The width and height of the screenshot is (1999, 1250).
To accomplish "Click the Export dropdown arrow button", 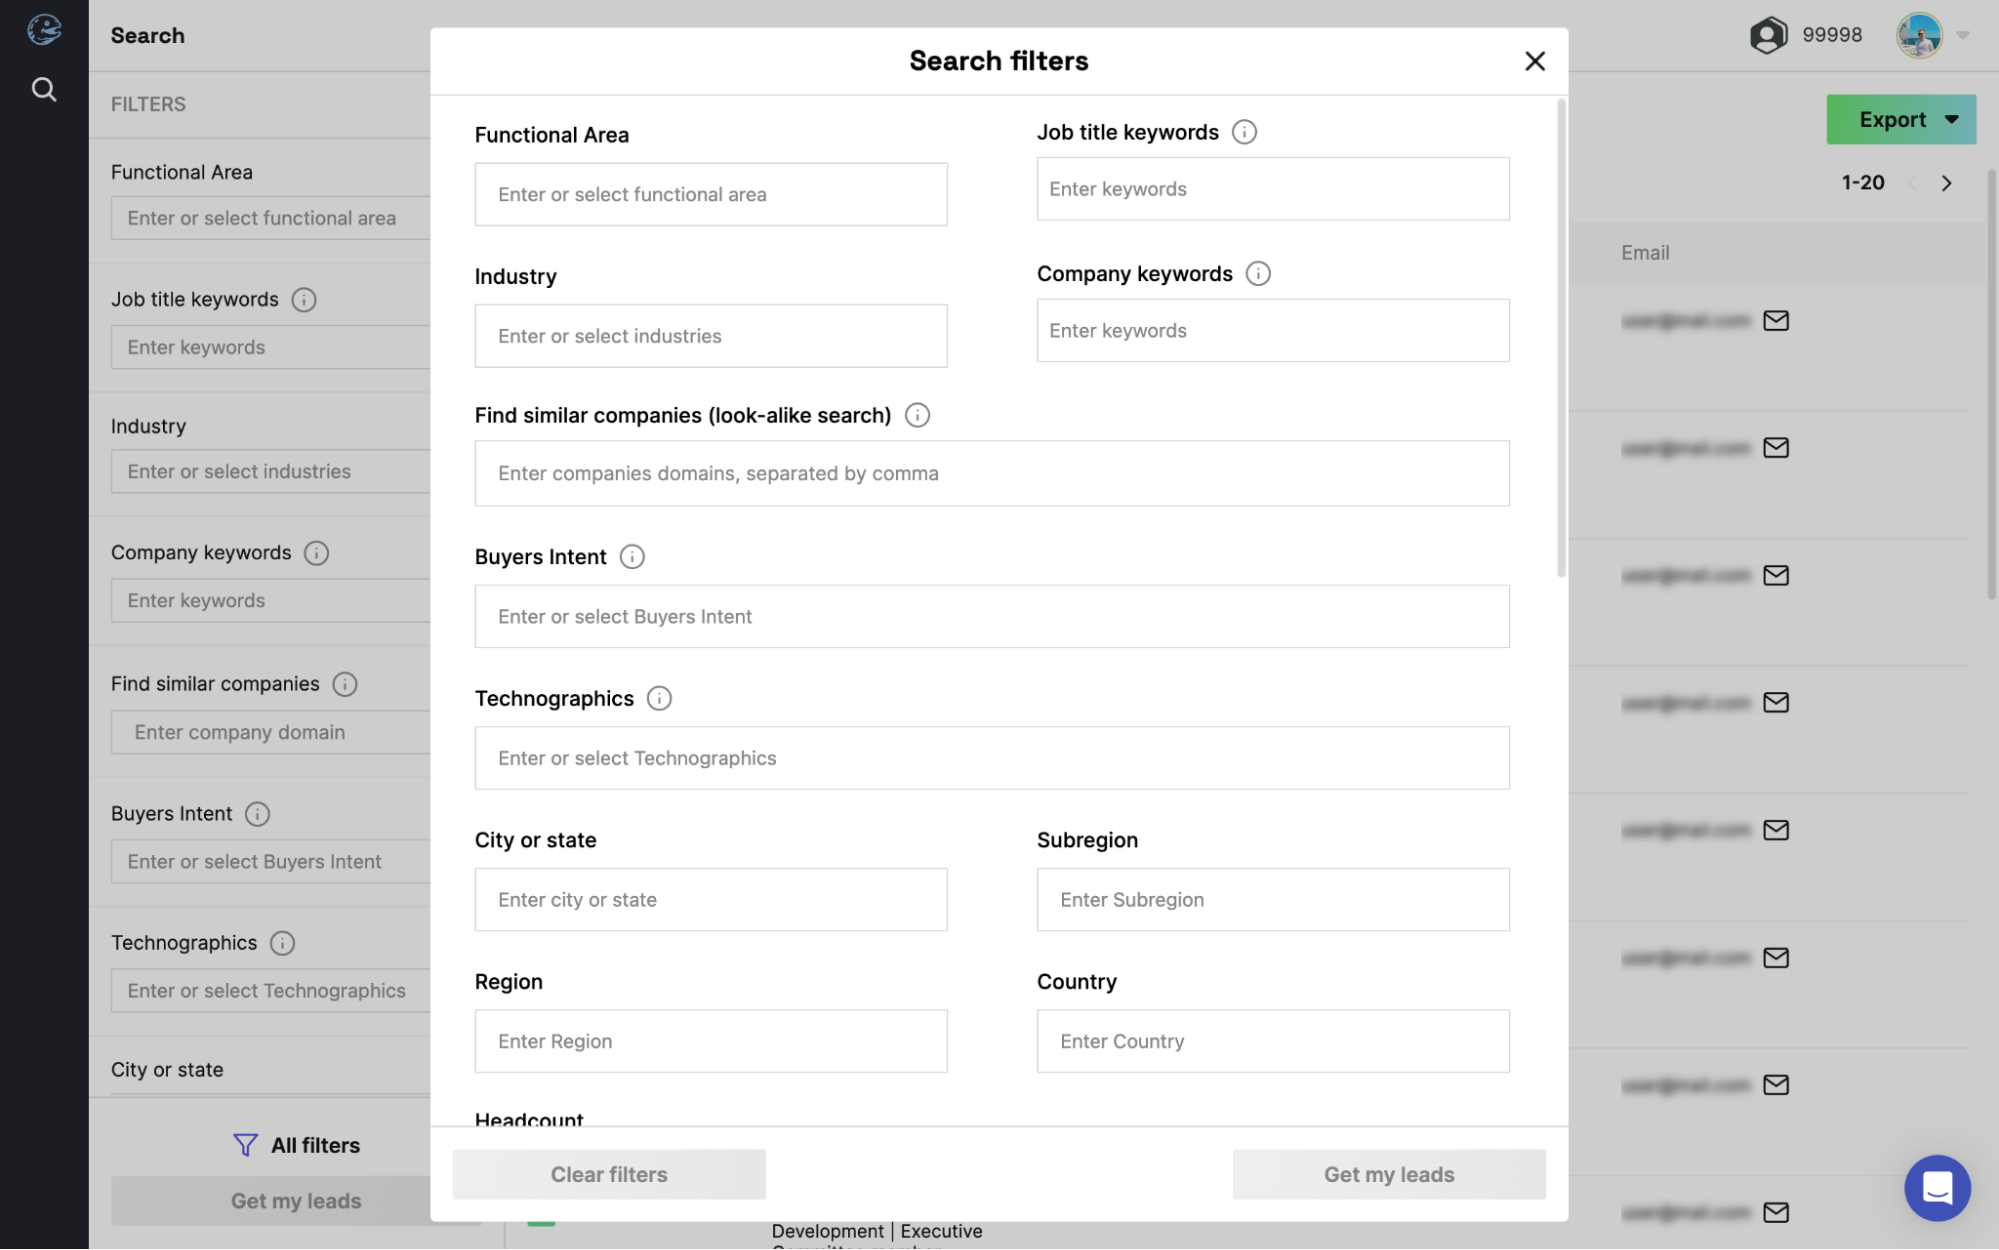I will 1950,118.
